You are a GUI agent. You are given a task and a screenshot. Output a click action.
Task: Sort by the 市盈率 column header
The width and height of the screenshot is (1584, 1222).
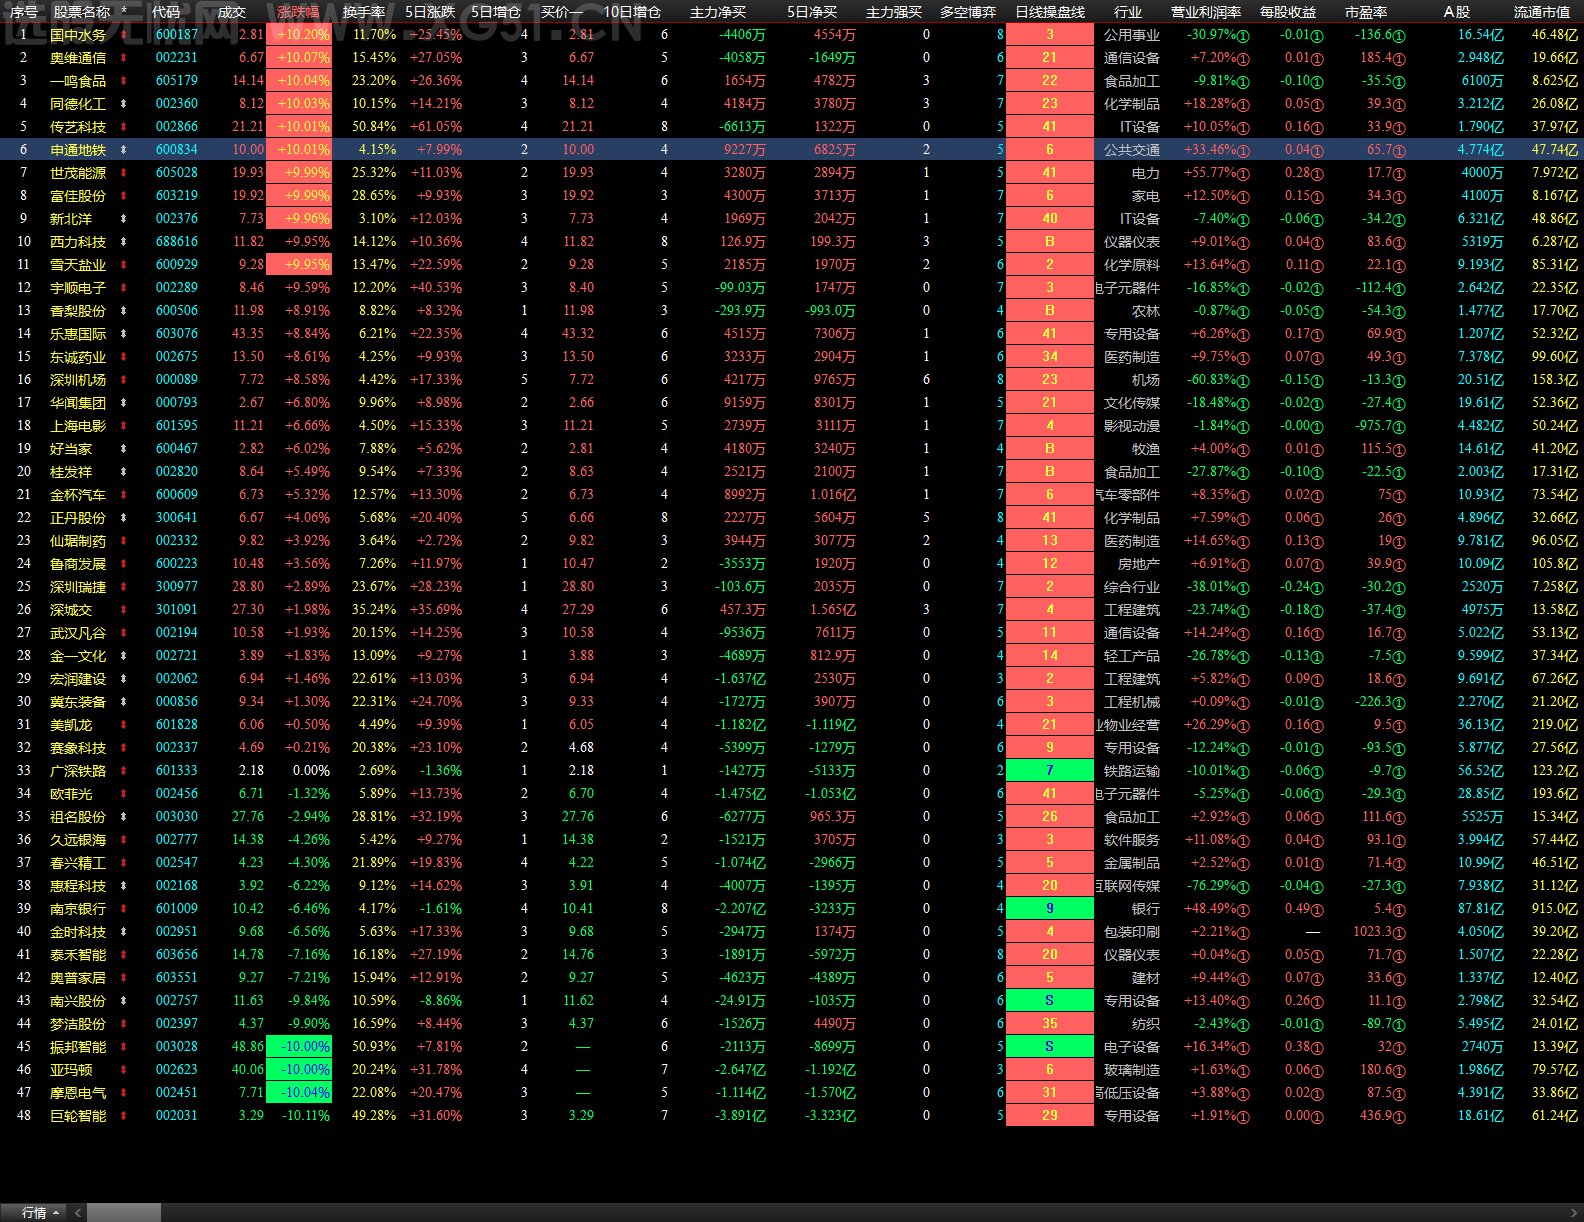tap(1366, 12)
